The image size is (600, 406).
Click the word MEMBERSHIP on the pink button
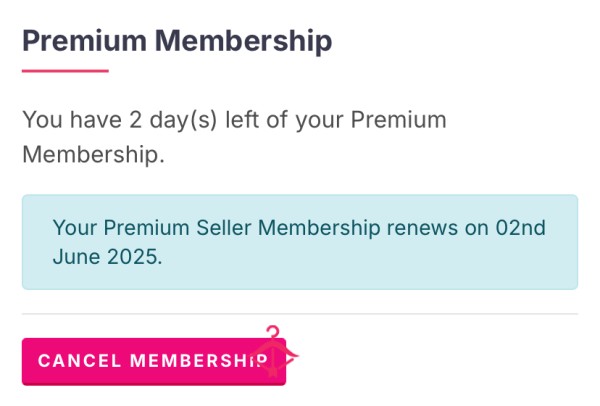(x=199, y=361)
